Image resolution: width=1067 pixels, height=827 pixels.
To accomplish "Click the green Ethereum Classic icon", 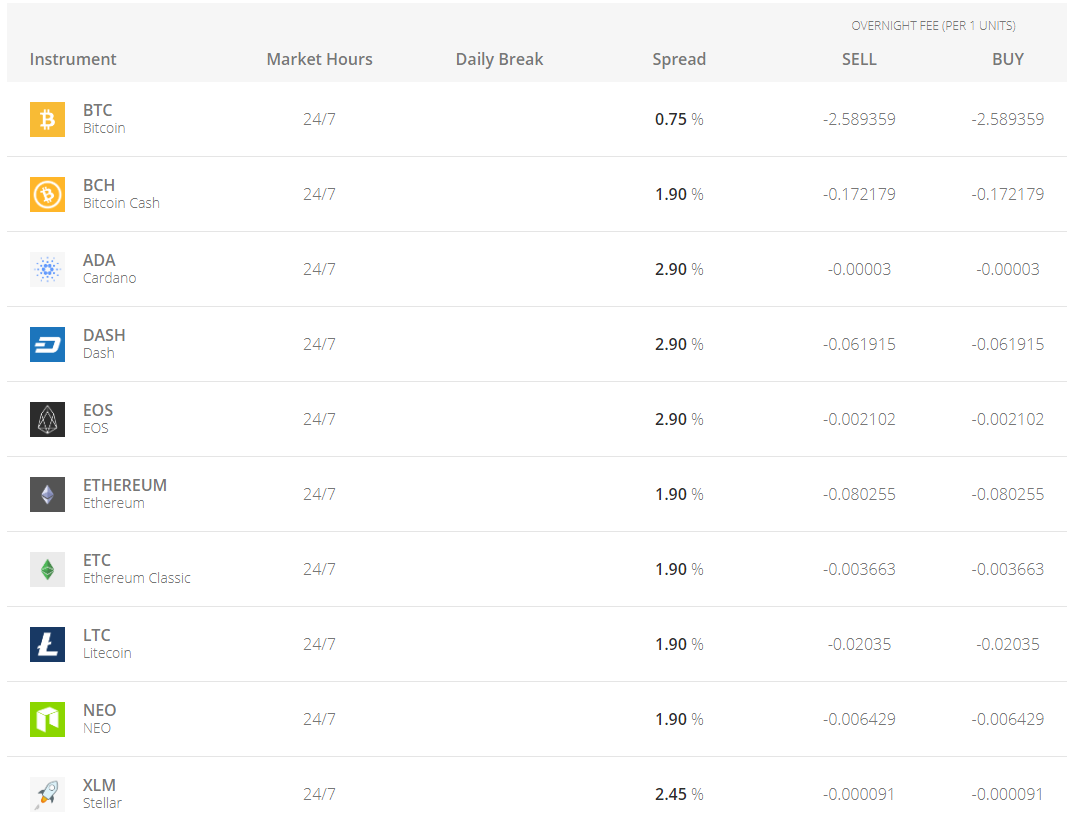I will tap(48, 568).
